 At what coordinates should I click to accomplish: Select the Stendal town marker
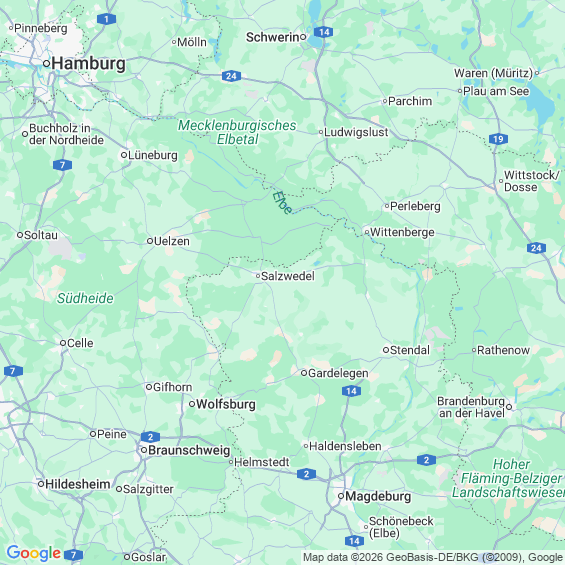[386, 350]
